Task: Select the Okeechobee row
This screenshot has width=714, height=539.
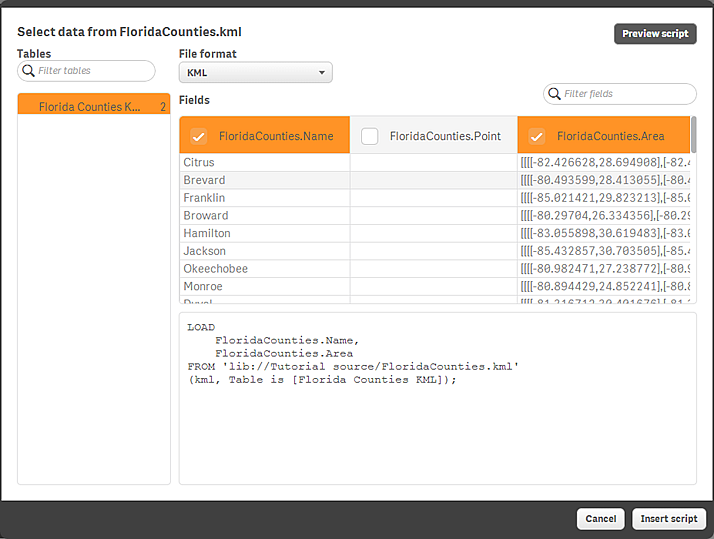Action: coord(264,269)
